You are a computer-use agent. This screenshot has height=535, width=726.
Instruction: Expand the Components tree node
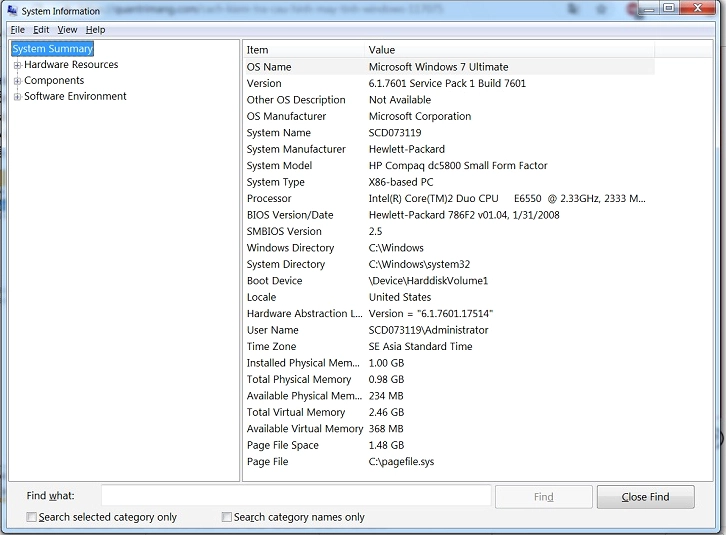tap(18, 81)
